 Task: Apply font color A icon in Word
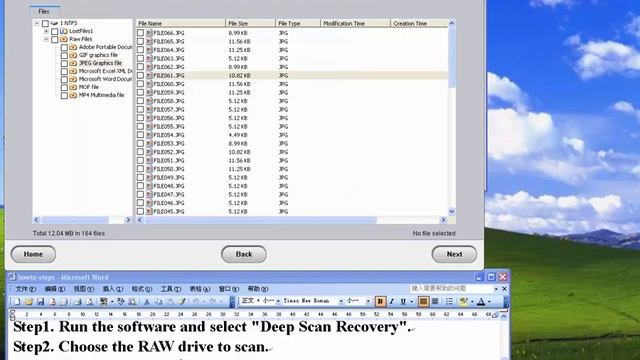coord(481,302)
